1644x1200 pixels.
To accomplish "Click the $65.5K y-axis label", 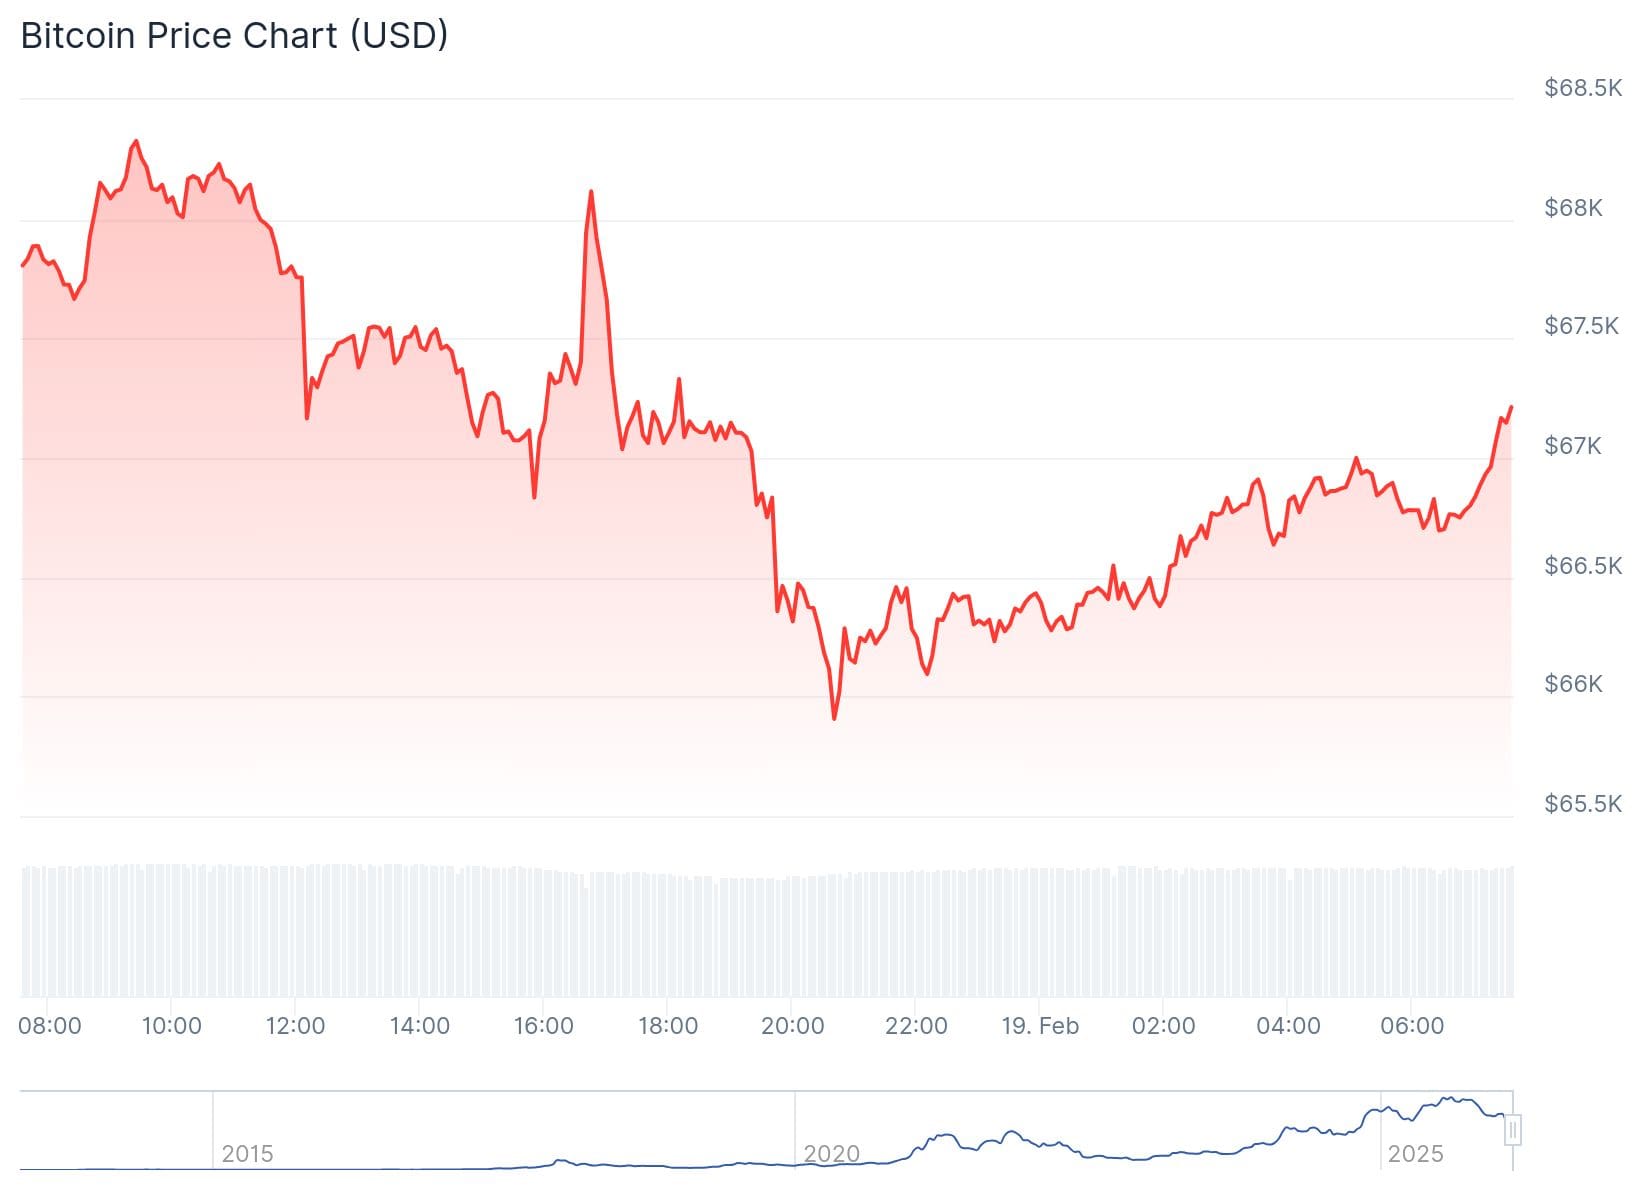I will (x=1582, y=804).
